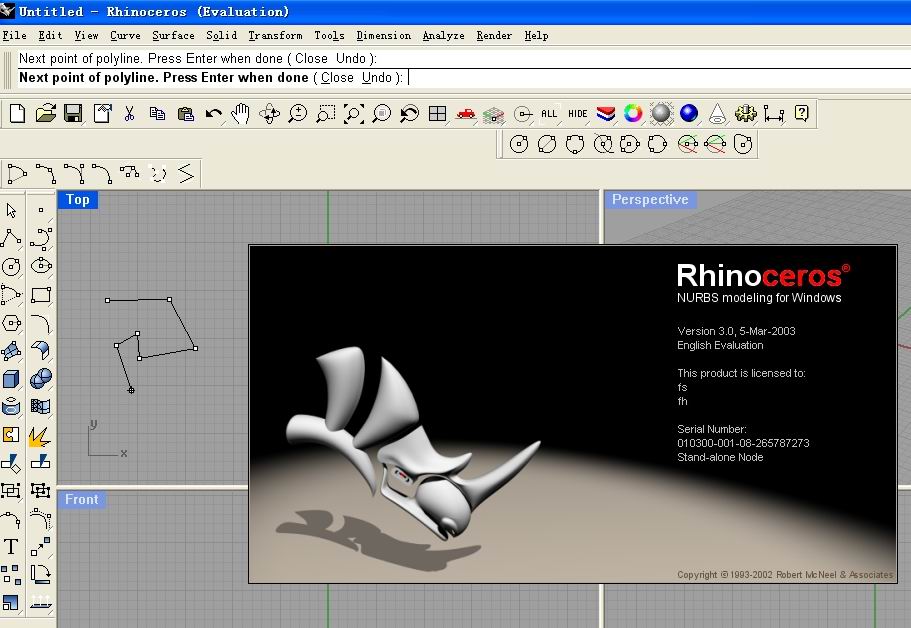Click the blue sphere Render icon

689,113
